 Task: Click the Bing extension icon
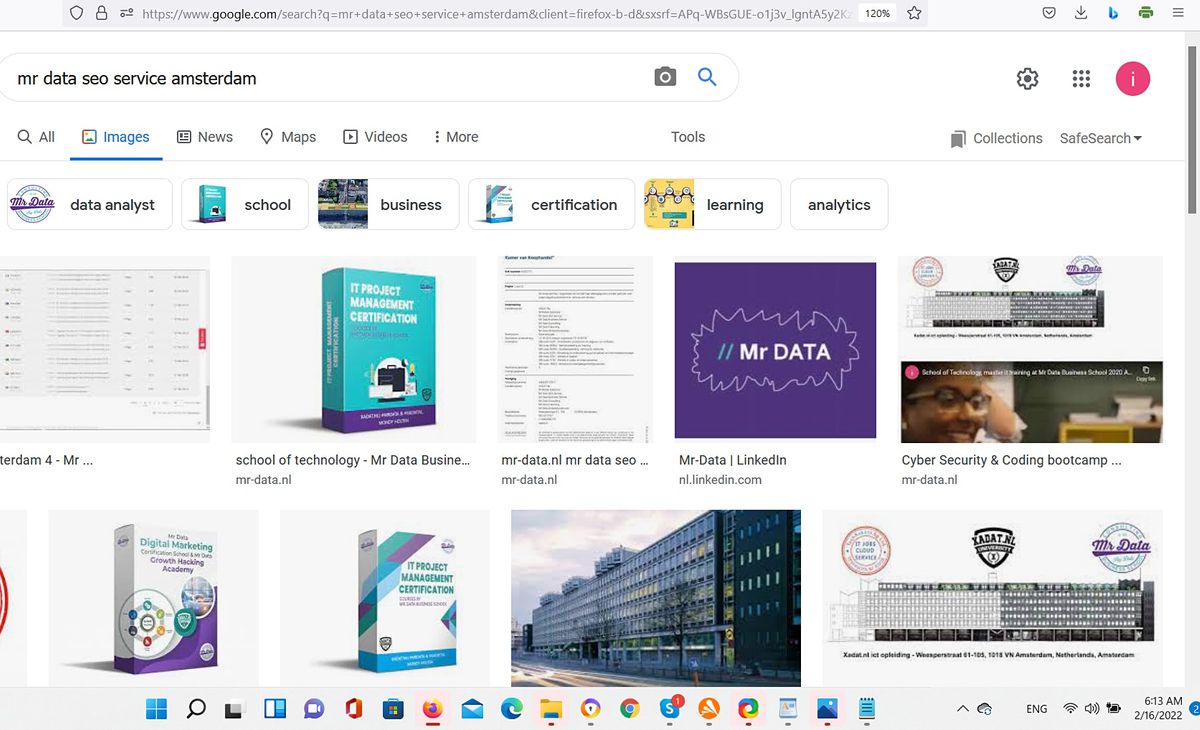[1112, 13]
